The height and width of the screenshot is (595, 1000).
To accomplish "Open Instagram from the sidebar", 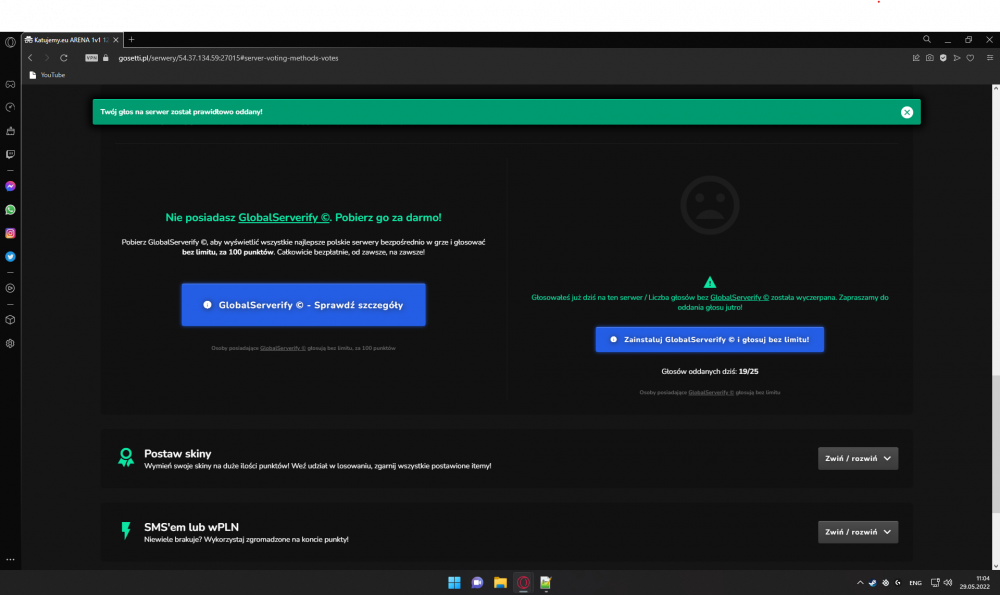I will pyautogui.click(x=10, y=233).
